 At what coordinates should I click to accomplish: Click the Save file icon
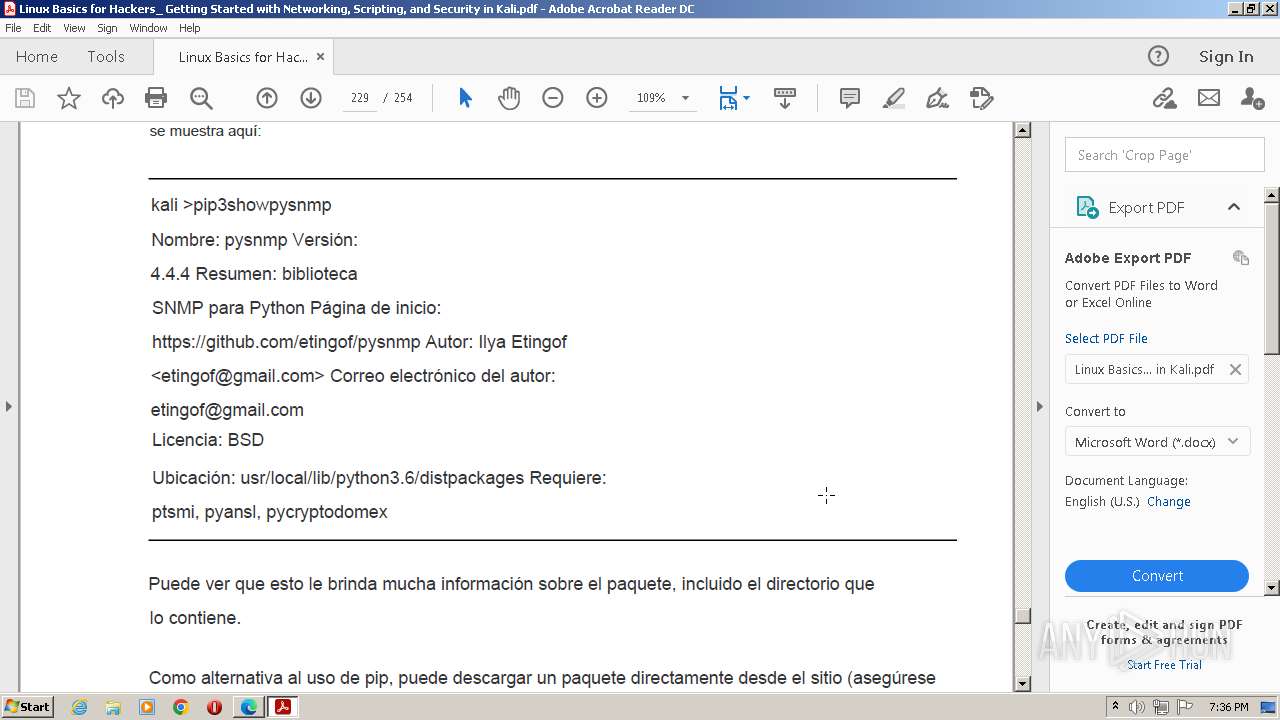coord(25,98)
